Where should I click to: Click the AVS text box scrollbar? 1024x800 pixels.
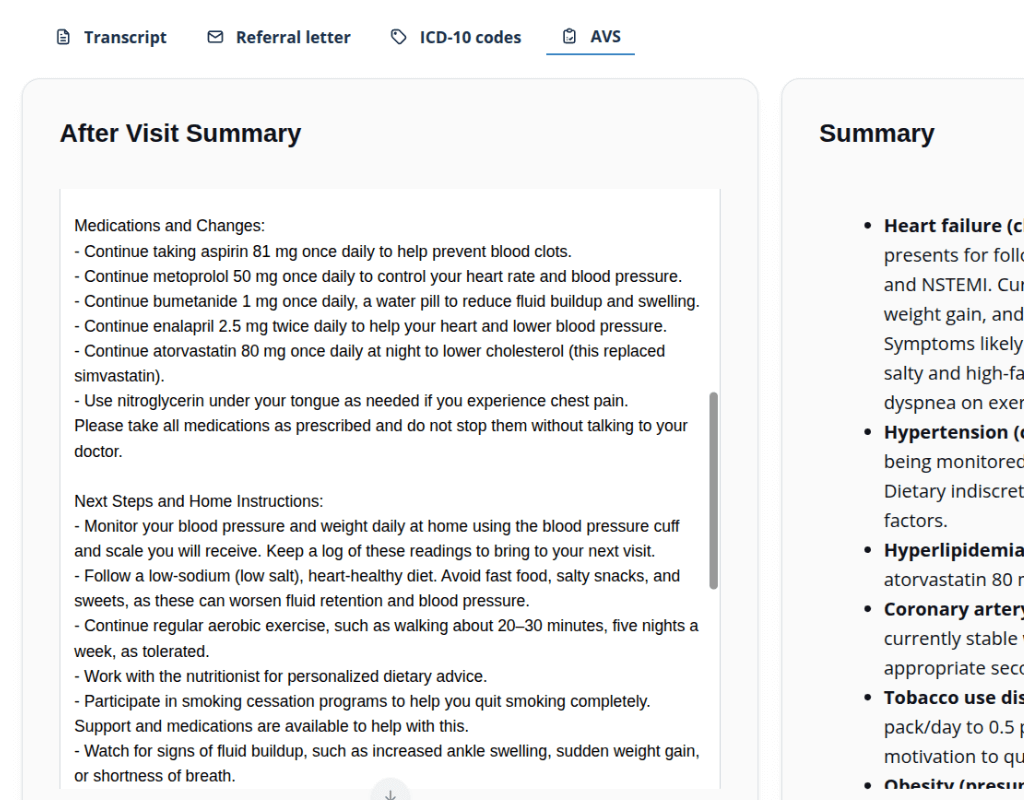coord(713,490)
